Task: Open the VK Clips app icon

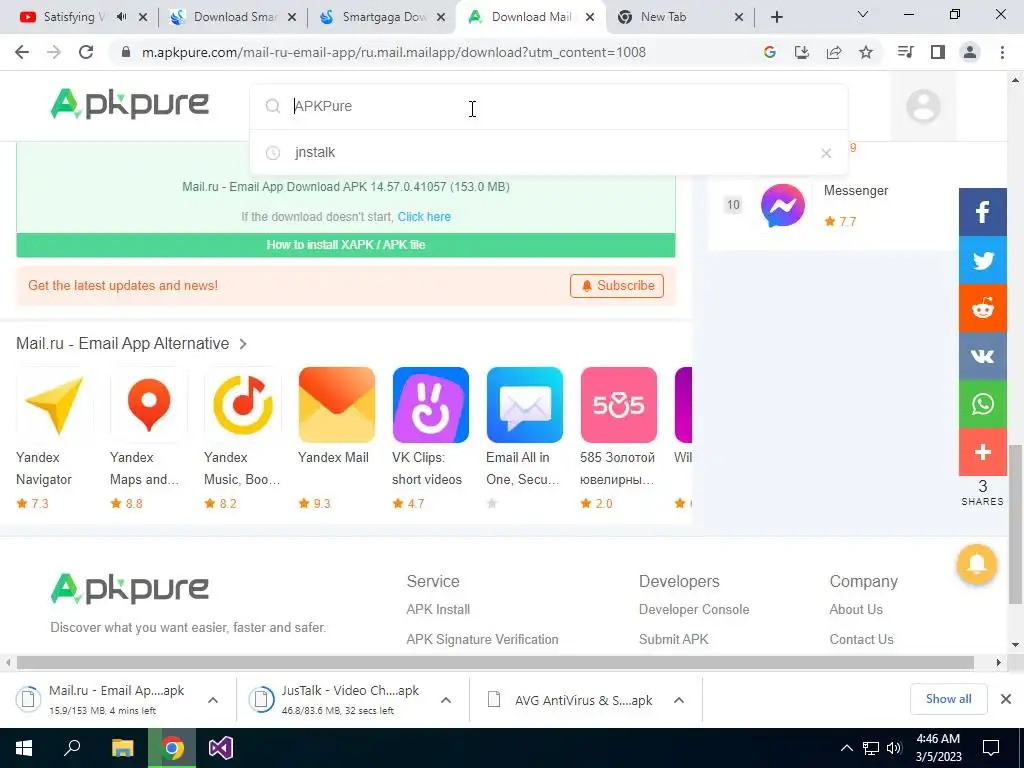Action: [x=430, y=405]
